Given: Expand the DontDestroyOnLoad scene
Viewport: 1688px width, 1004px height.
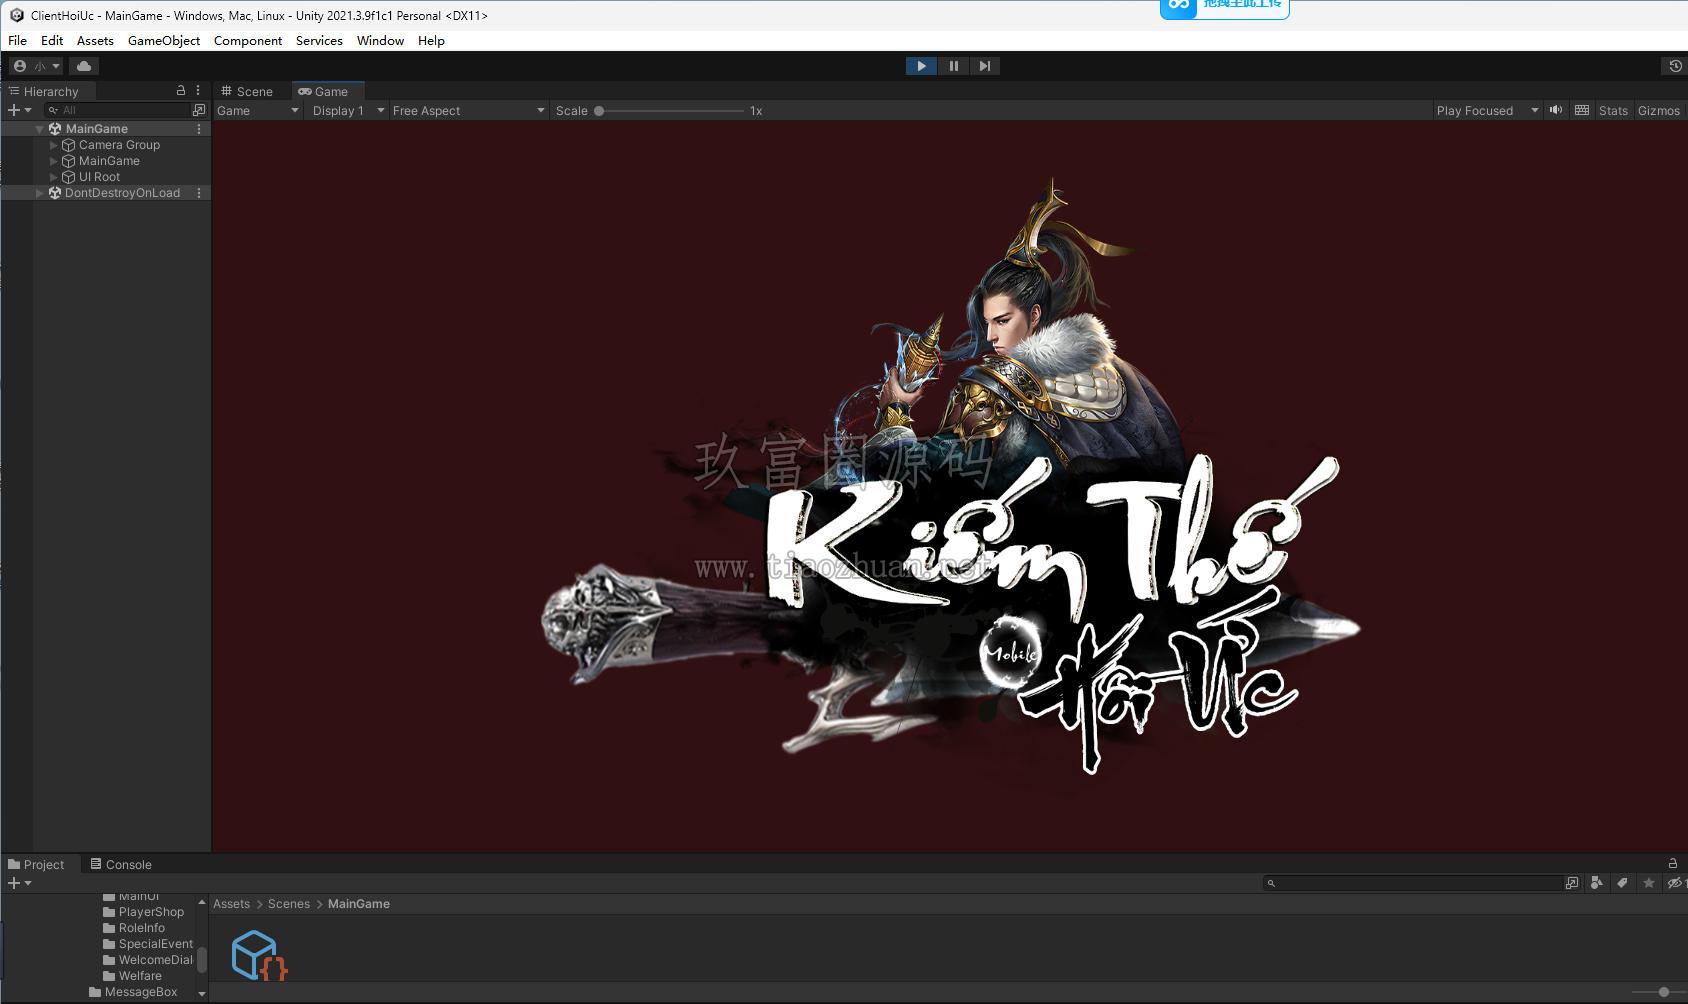Looking at the screenshot, I should (x=39, y=193).
